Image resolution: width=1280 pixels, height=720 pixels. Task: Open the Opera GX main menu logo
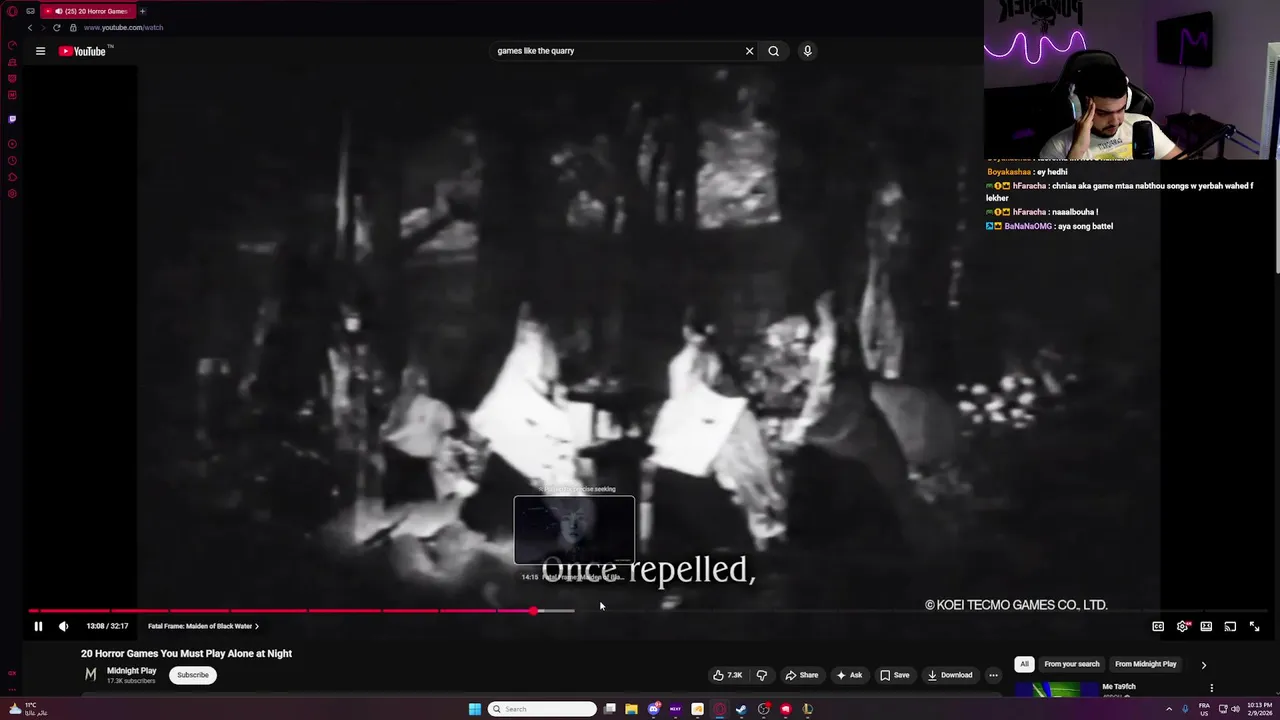[x=12, y=11]
